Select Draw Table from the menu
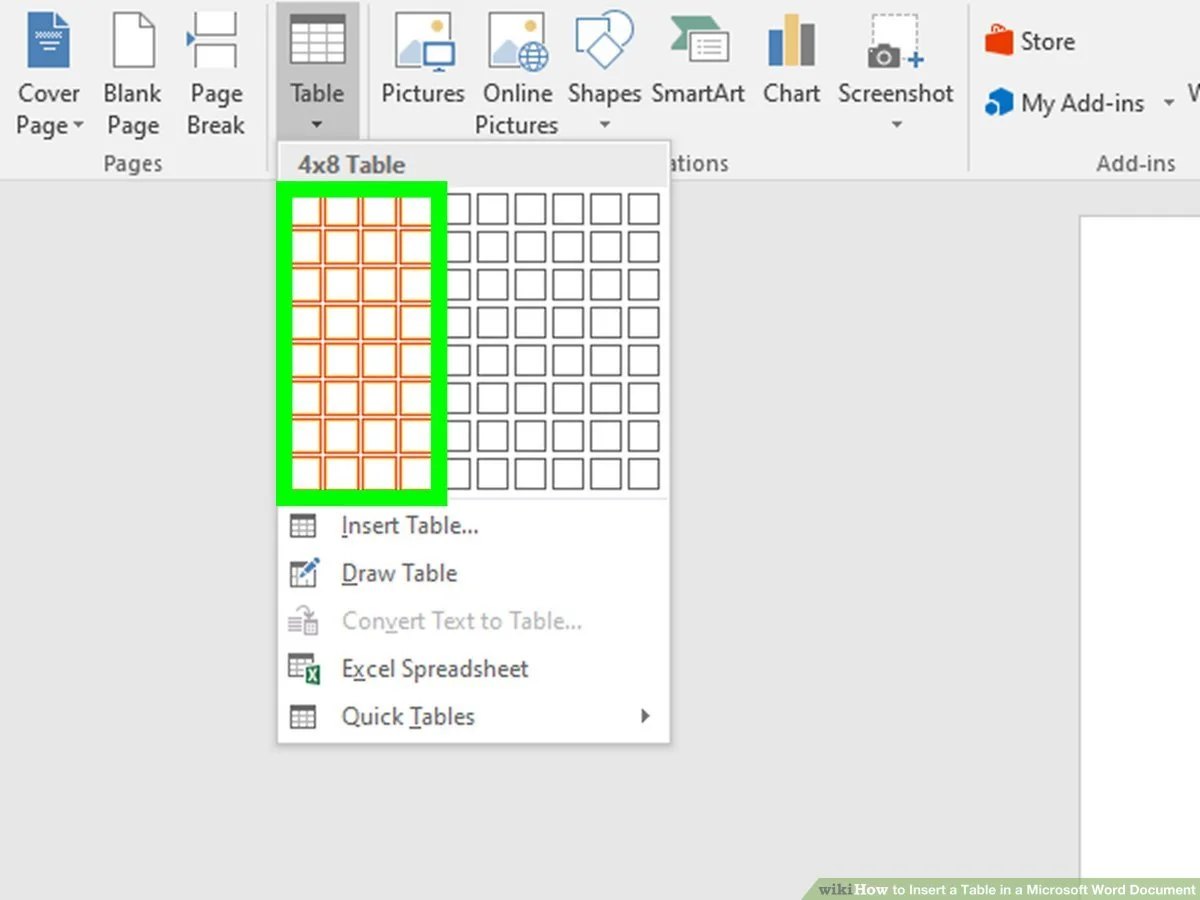This screenshot has width=1200, height=900. click(x=473, y=573)
